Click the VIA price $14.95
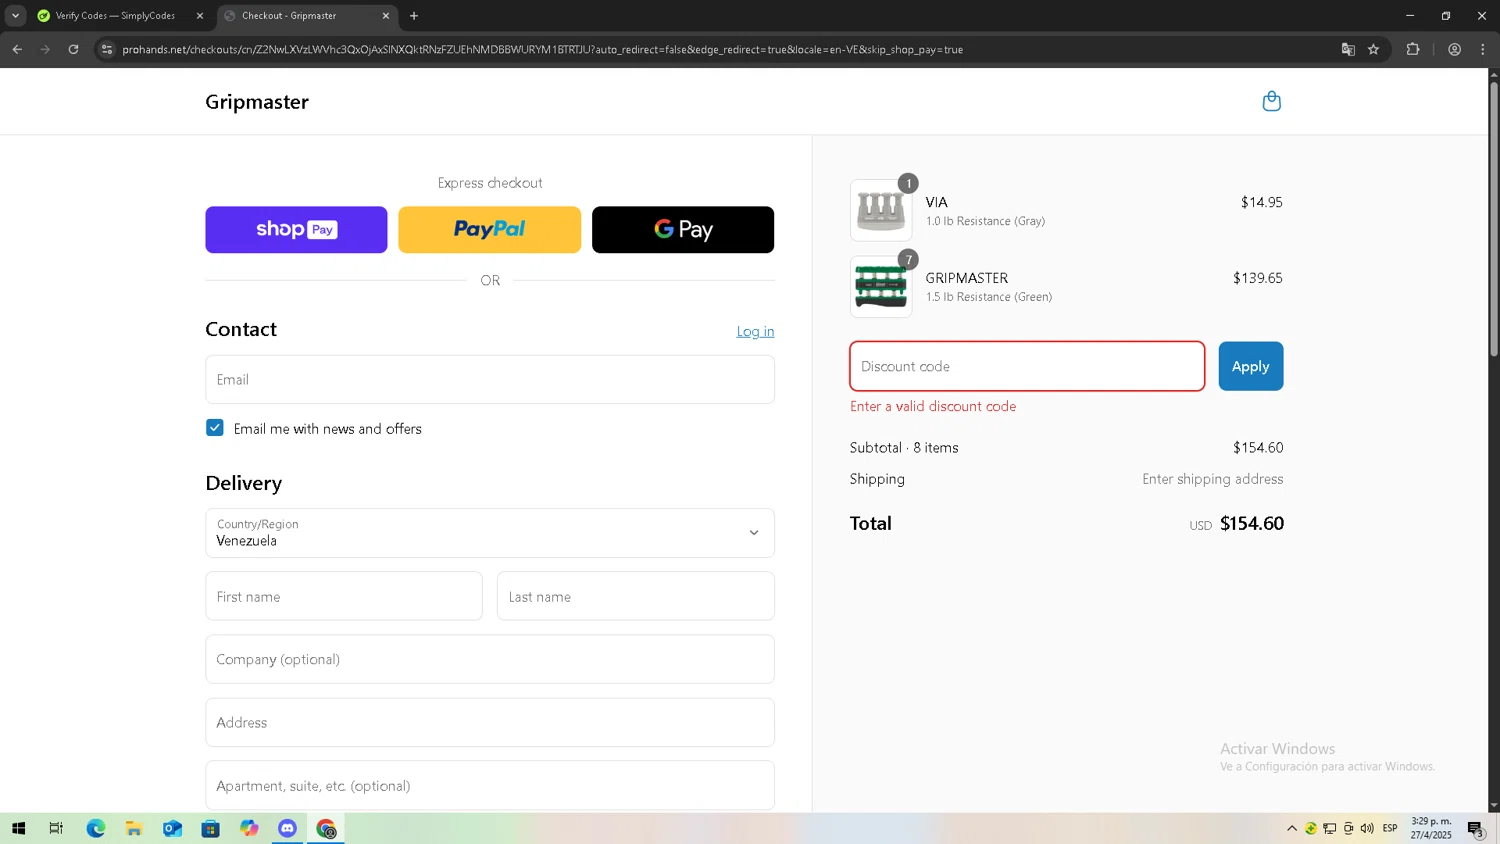This screenshot has width=1500, height=844. tap(1261, 202)
